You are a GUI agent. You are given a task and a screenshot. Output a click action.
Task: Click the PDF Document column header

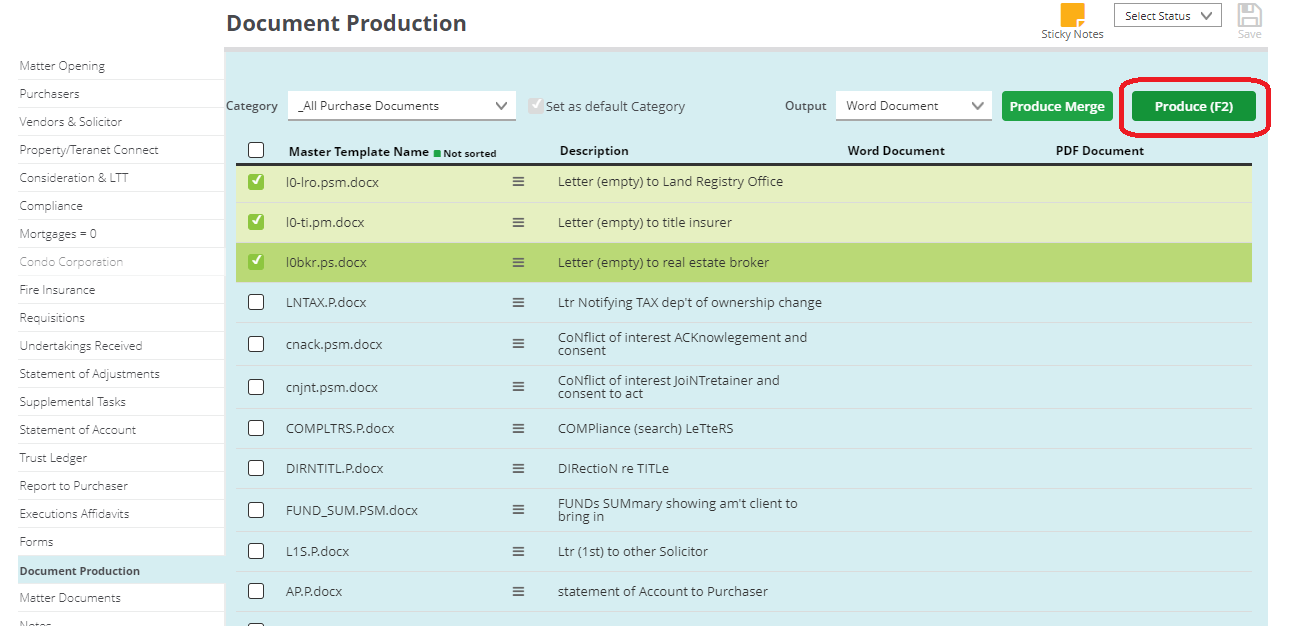1100,151
